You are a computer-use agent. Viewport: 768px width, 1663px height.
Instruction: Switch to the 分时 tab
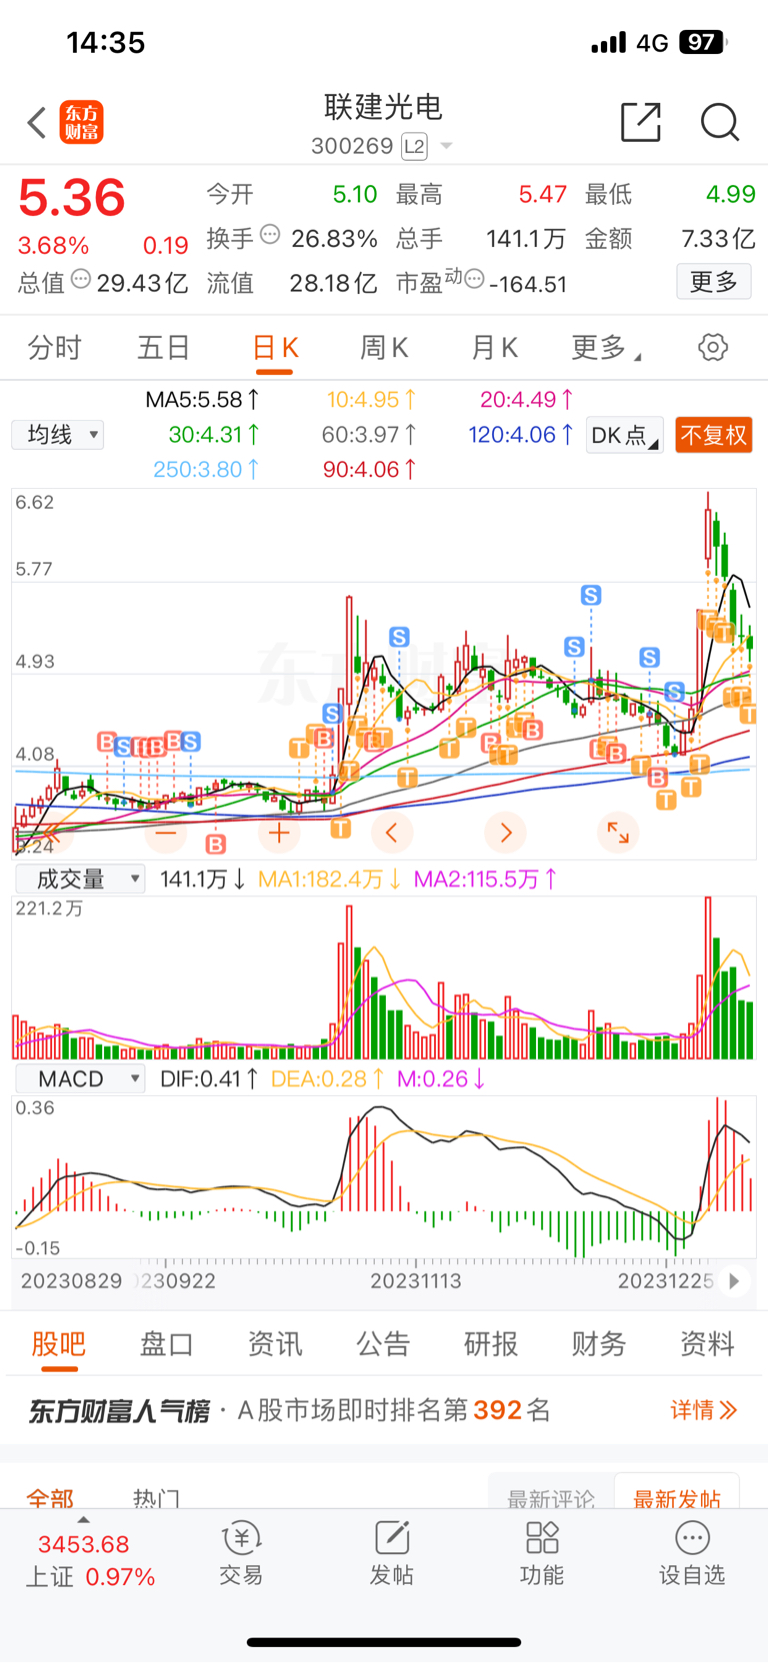point(54,348)
